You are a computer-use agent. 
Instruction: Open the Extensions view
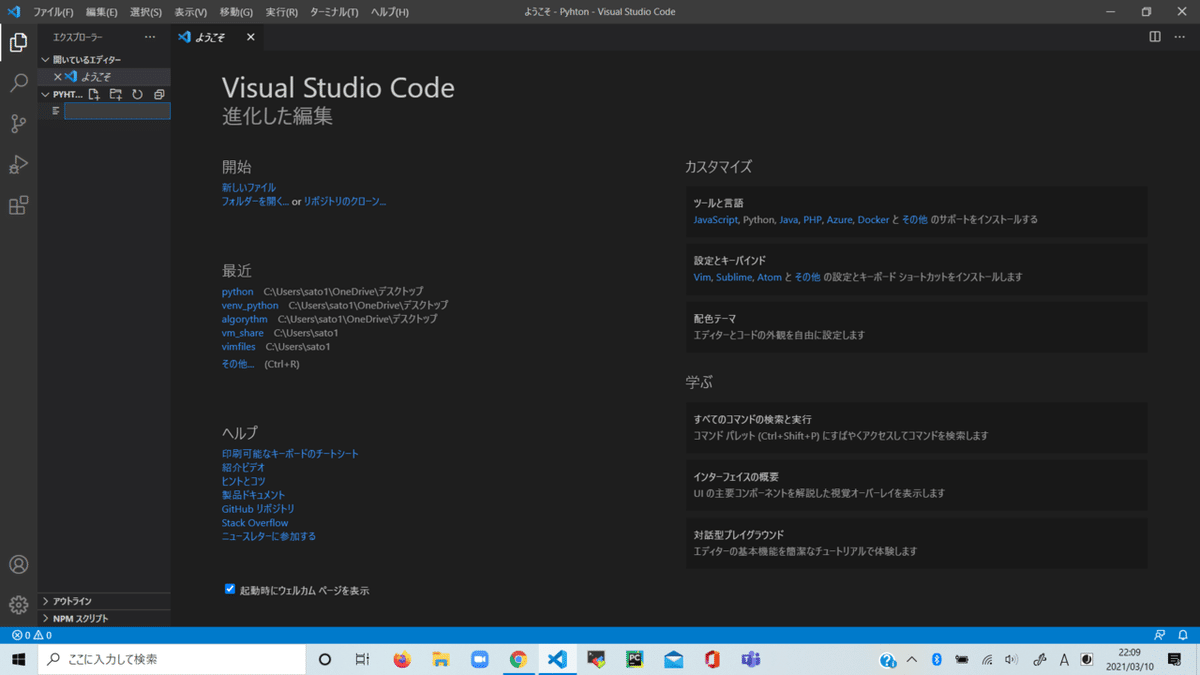[18, 206]
